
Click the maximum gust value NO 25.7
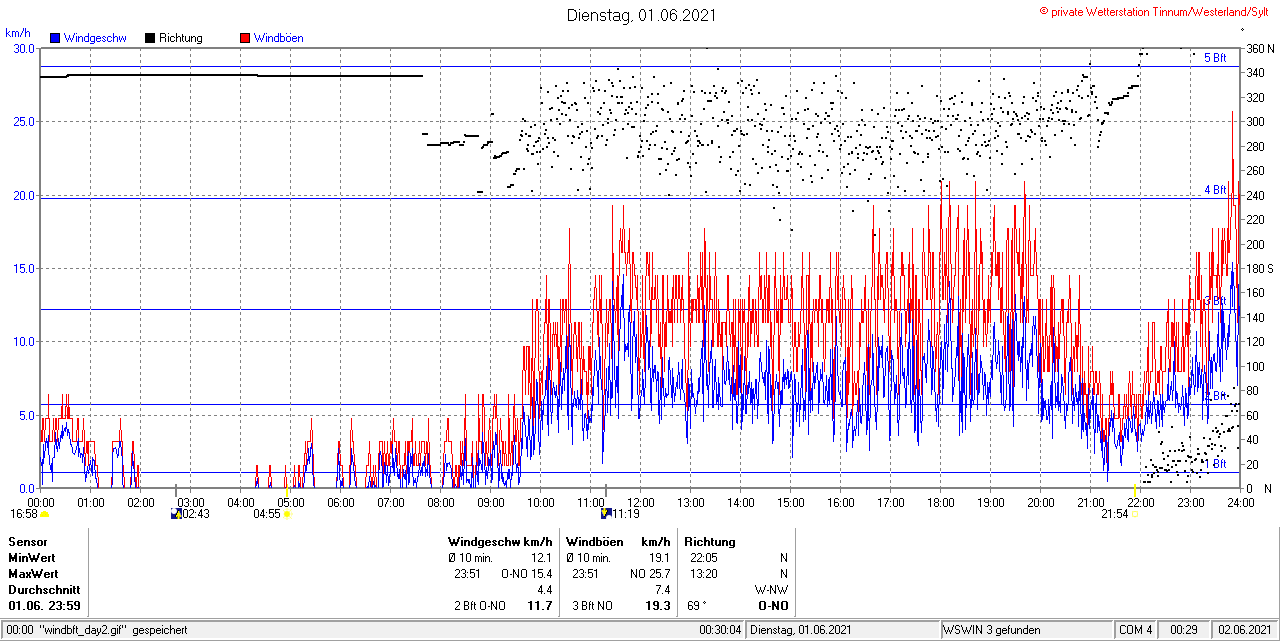[x=651, y=574]
